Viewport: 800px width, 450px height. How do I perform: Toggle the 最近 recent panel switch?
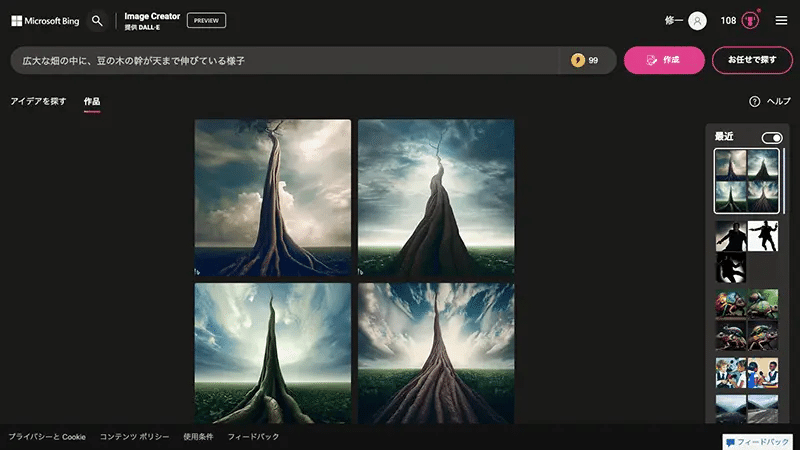(x=771, y=138)
